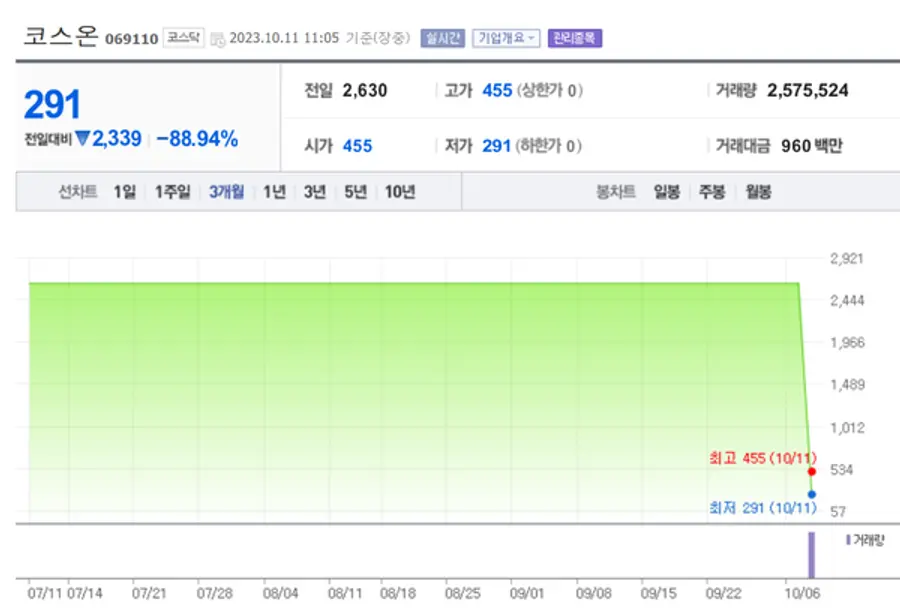Show the 1년 line chart
The image size is (900, 615).
[x=274, y=192]
